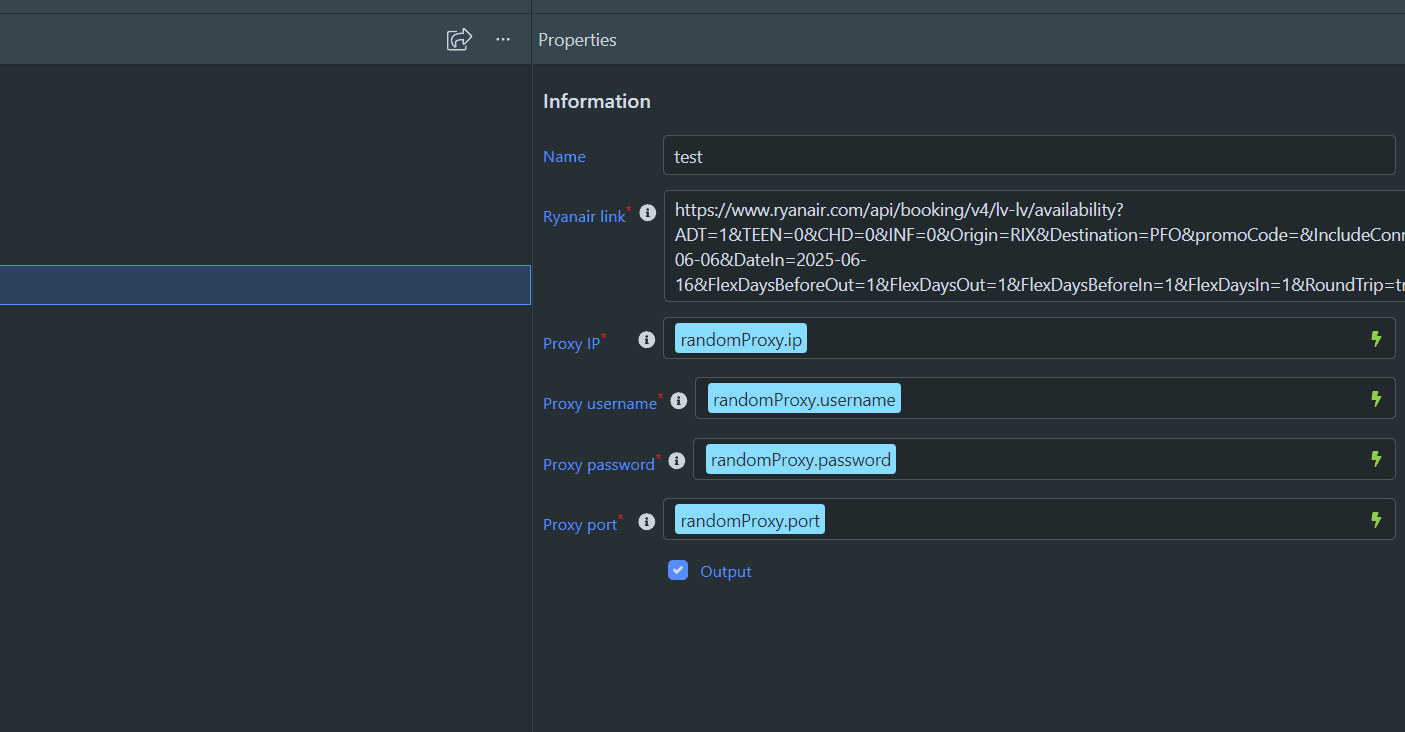Select the randomProxy.port variable tag
The height and width of the screenshot is (732, 1405).
(749, 519)
